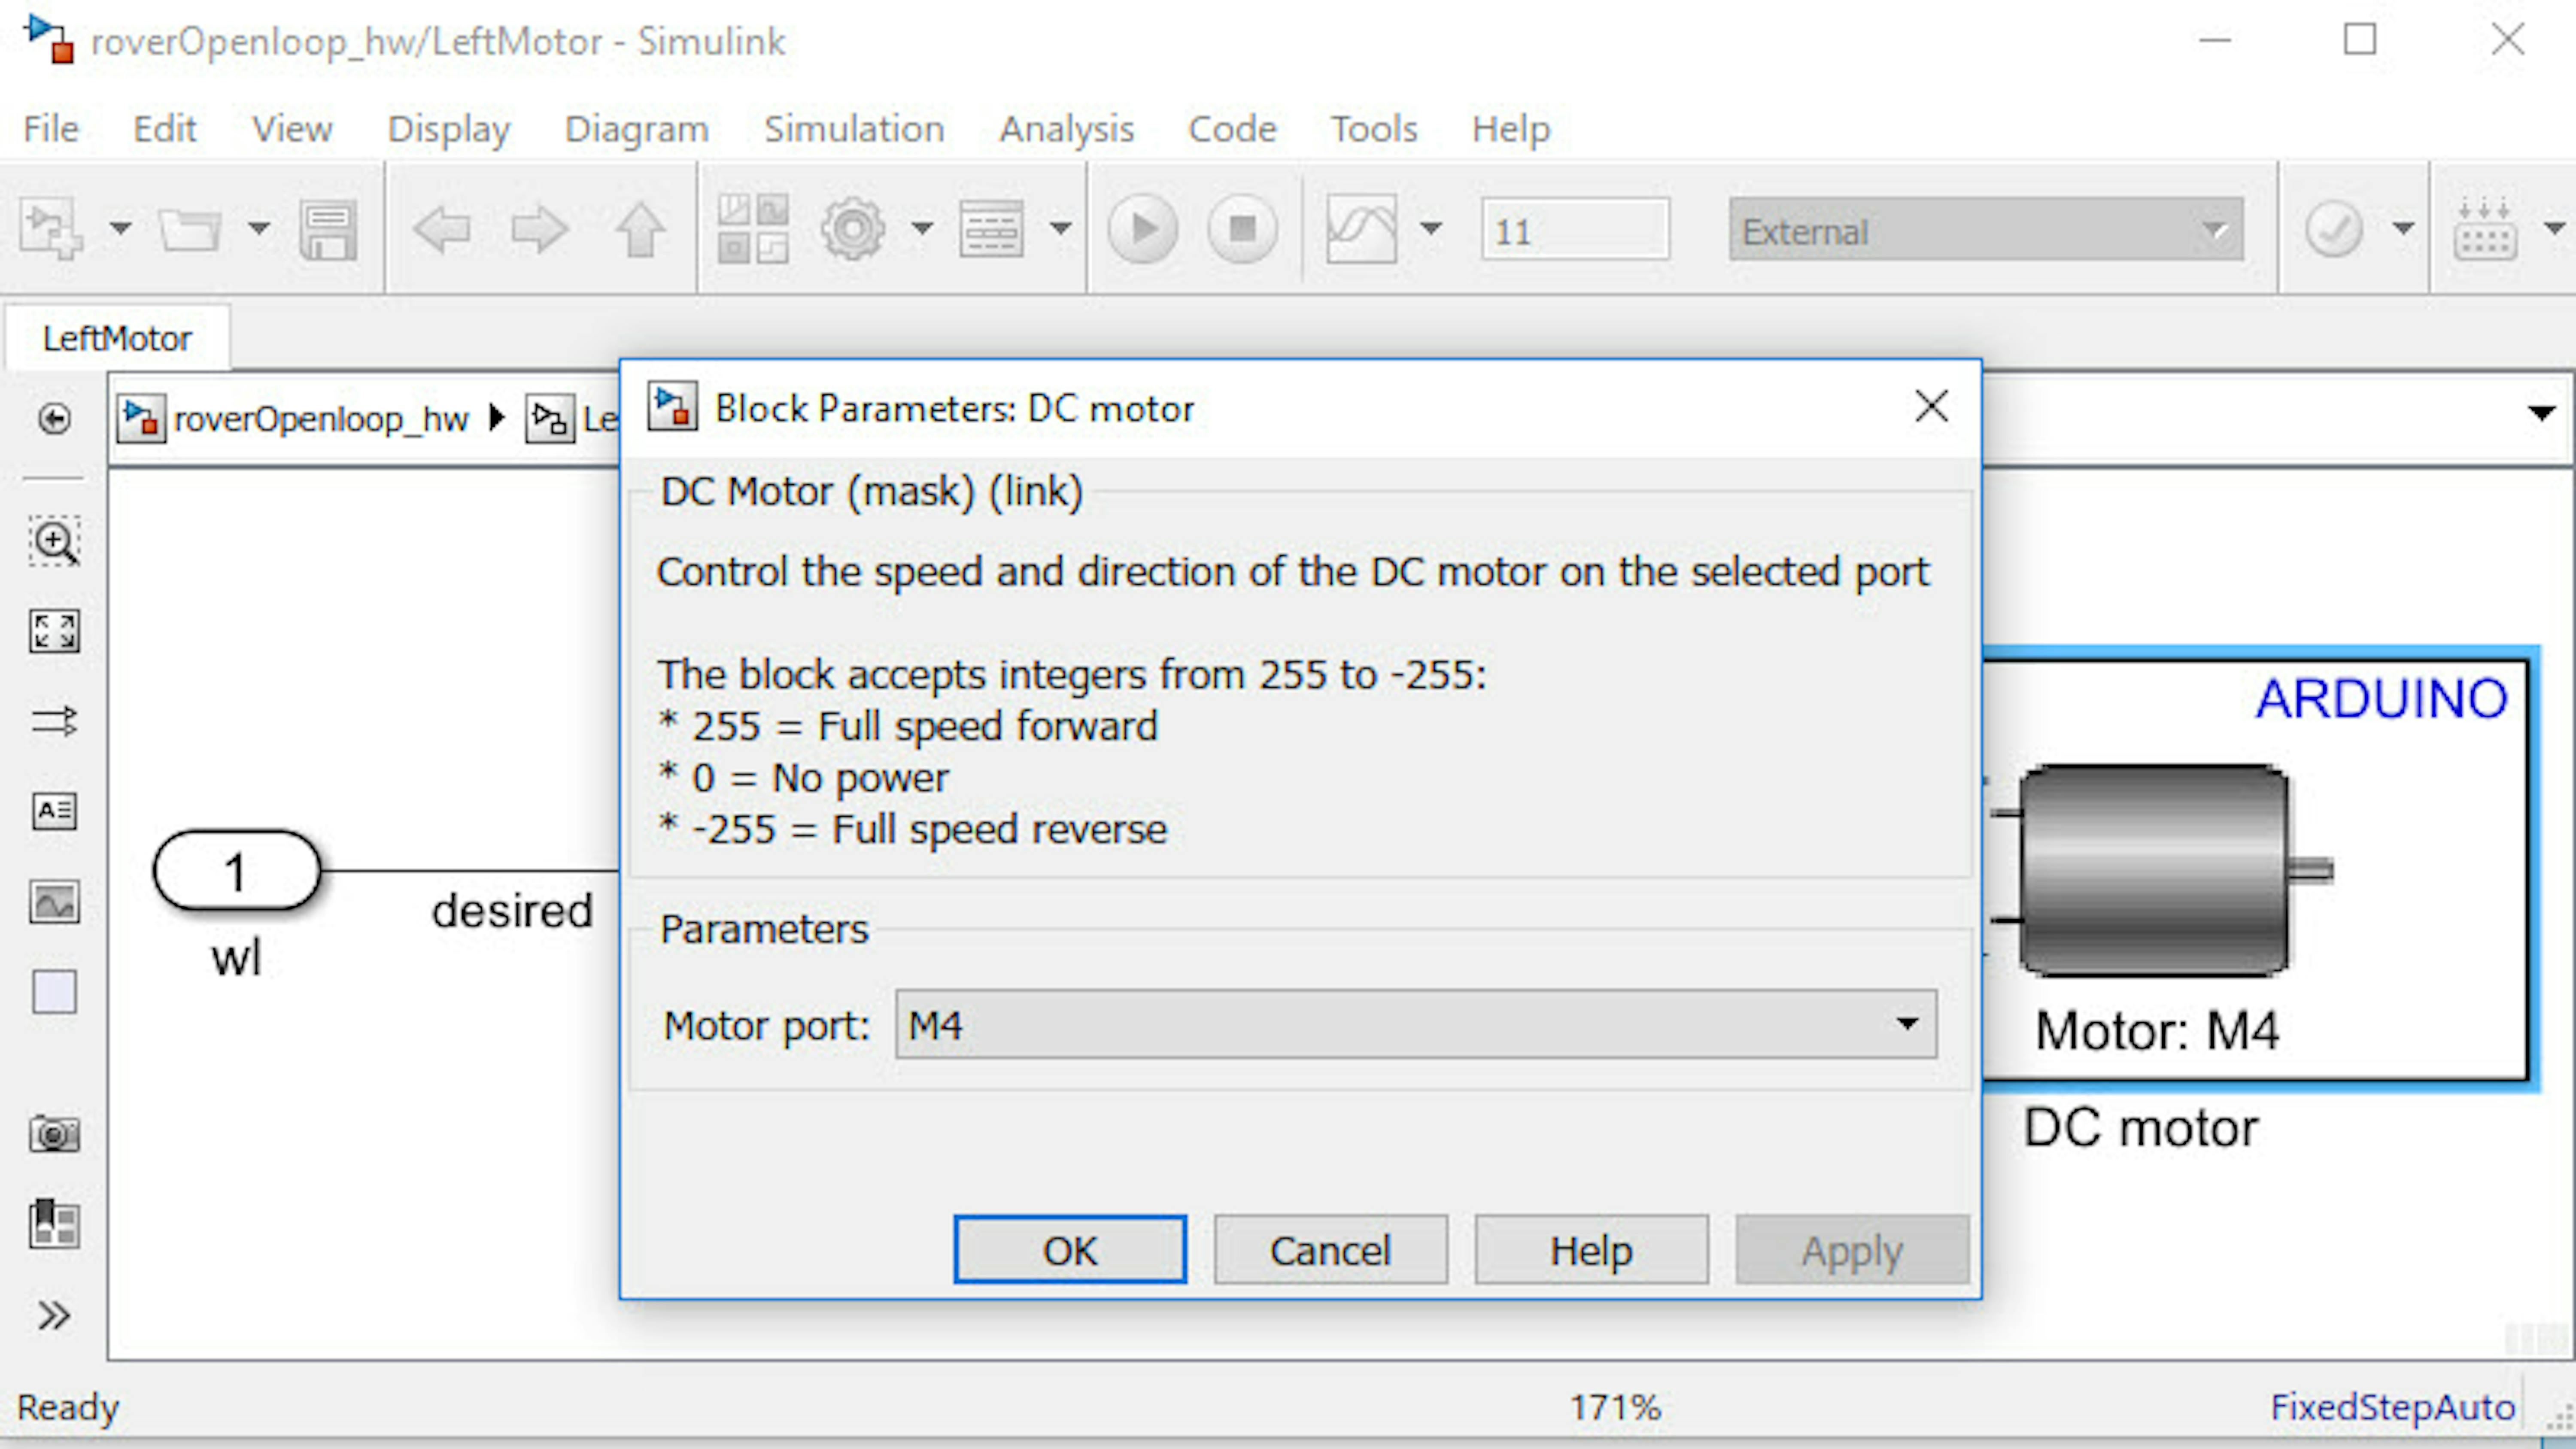Click Help in Block Parameters dialog
This screenshot has width=2576, height=1449.
(1591, 1250)
